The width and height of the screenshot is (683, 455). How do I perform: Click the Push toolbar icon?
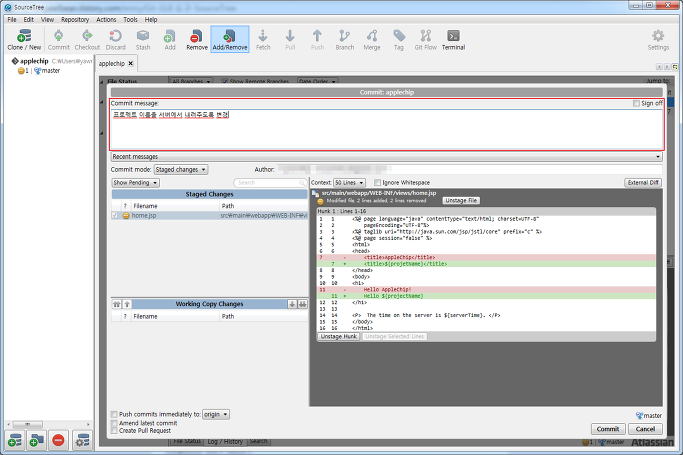coord(317,40)
